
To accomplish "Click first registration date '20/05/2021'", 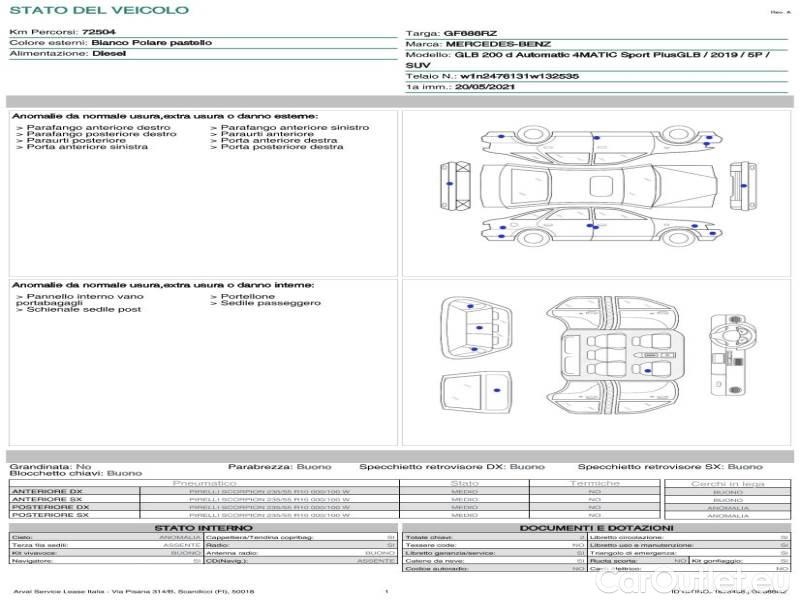I will 485,87.
